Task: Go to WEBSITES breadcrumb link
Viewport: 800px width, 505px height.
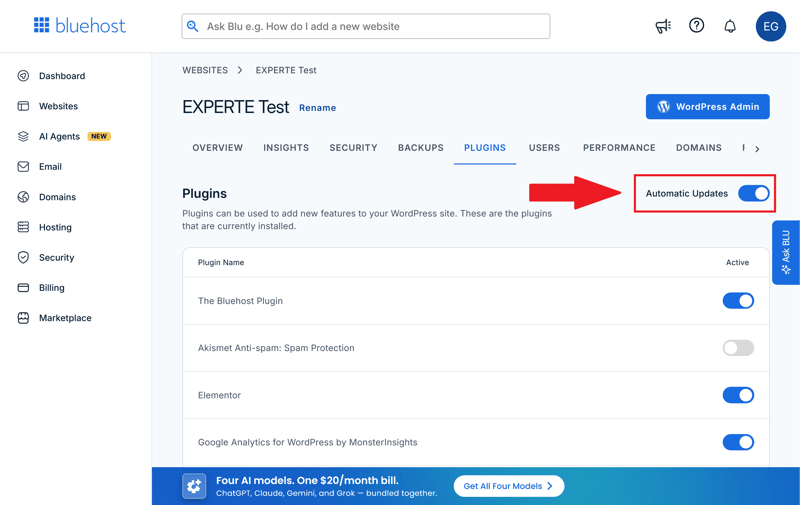Action: click(x=205, y=70)
